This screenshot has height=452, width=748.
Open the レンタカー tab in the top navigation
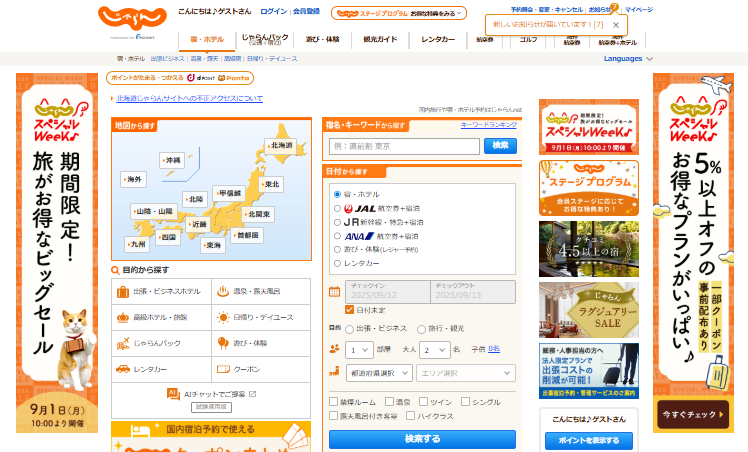pyautogui.click(x=437, y=40)
